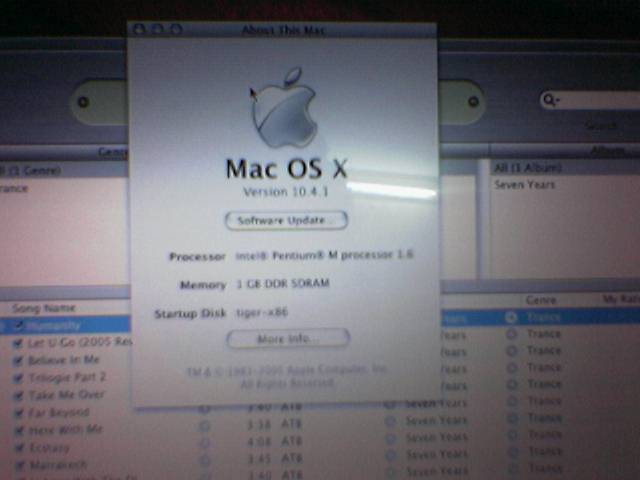Screen dimensions: 640x480
Task: Select Trance in the Genre browser pane
Action: click(x=14, y=189)
